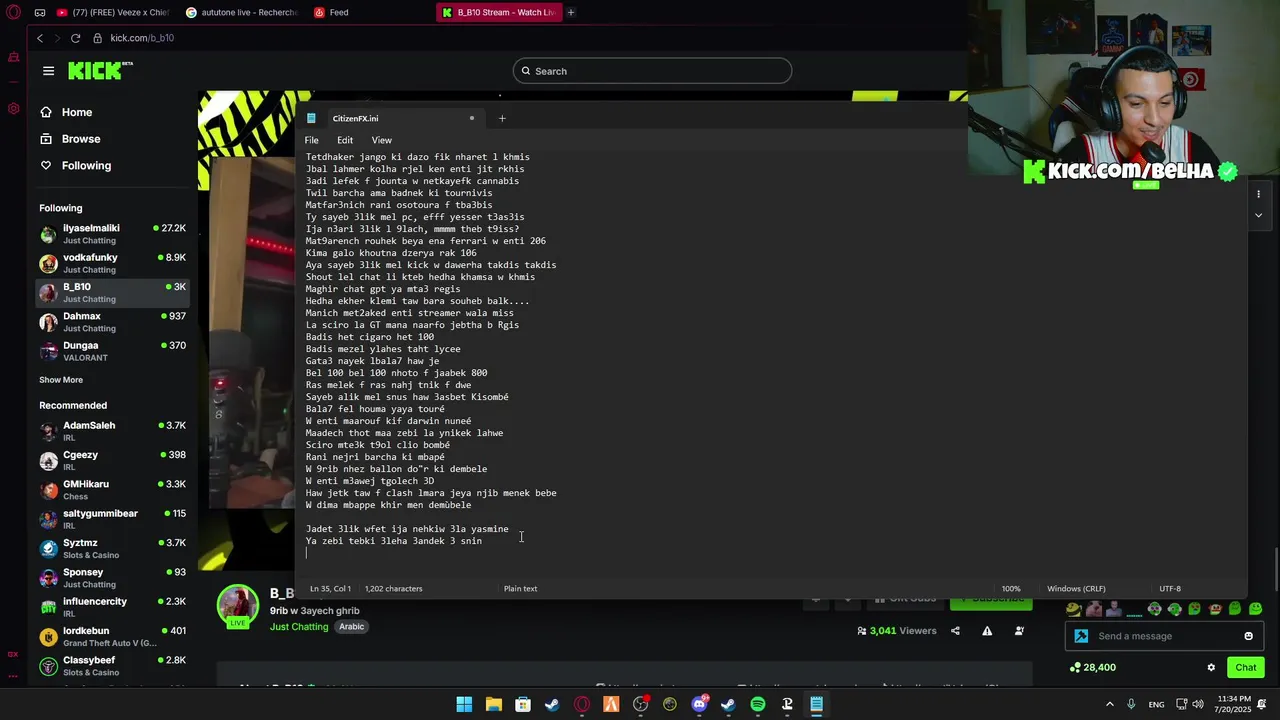Open a new browser tab with plus

click(x=571, y=12)
